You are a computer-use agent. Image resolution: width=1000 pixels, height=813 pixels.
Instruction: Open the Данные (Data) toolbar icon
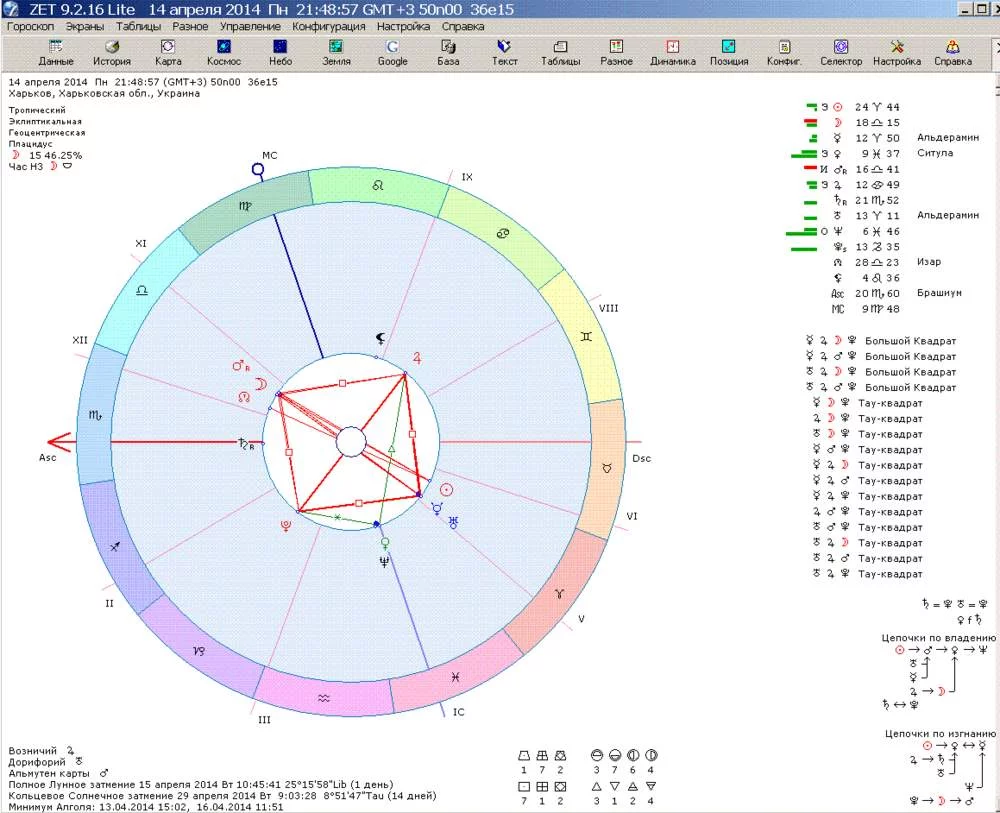[x=56, y=52]
